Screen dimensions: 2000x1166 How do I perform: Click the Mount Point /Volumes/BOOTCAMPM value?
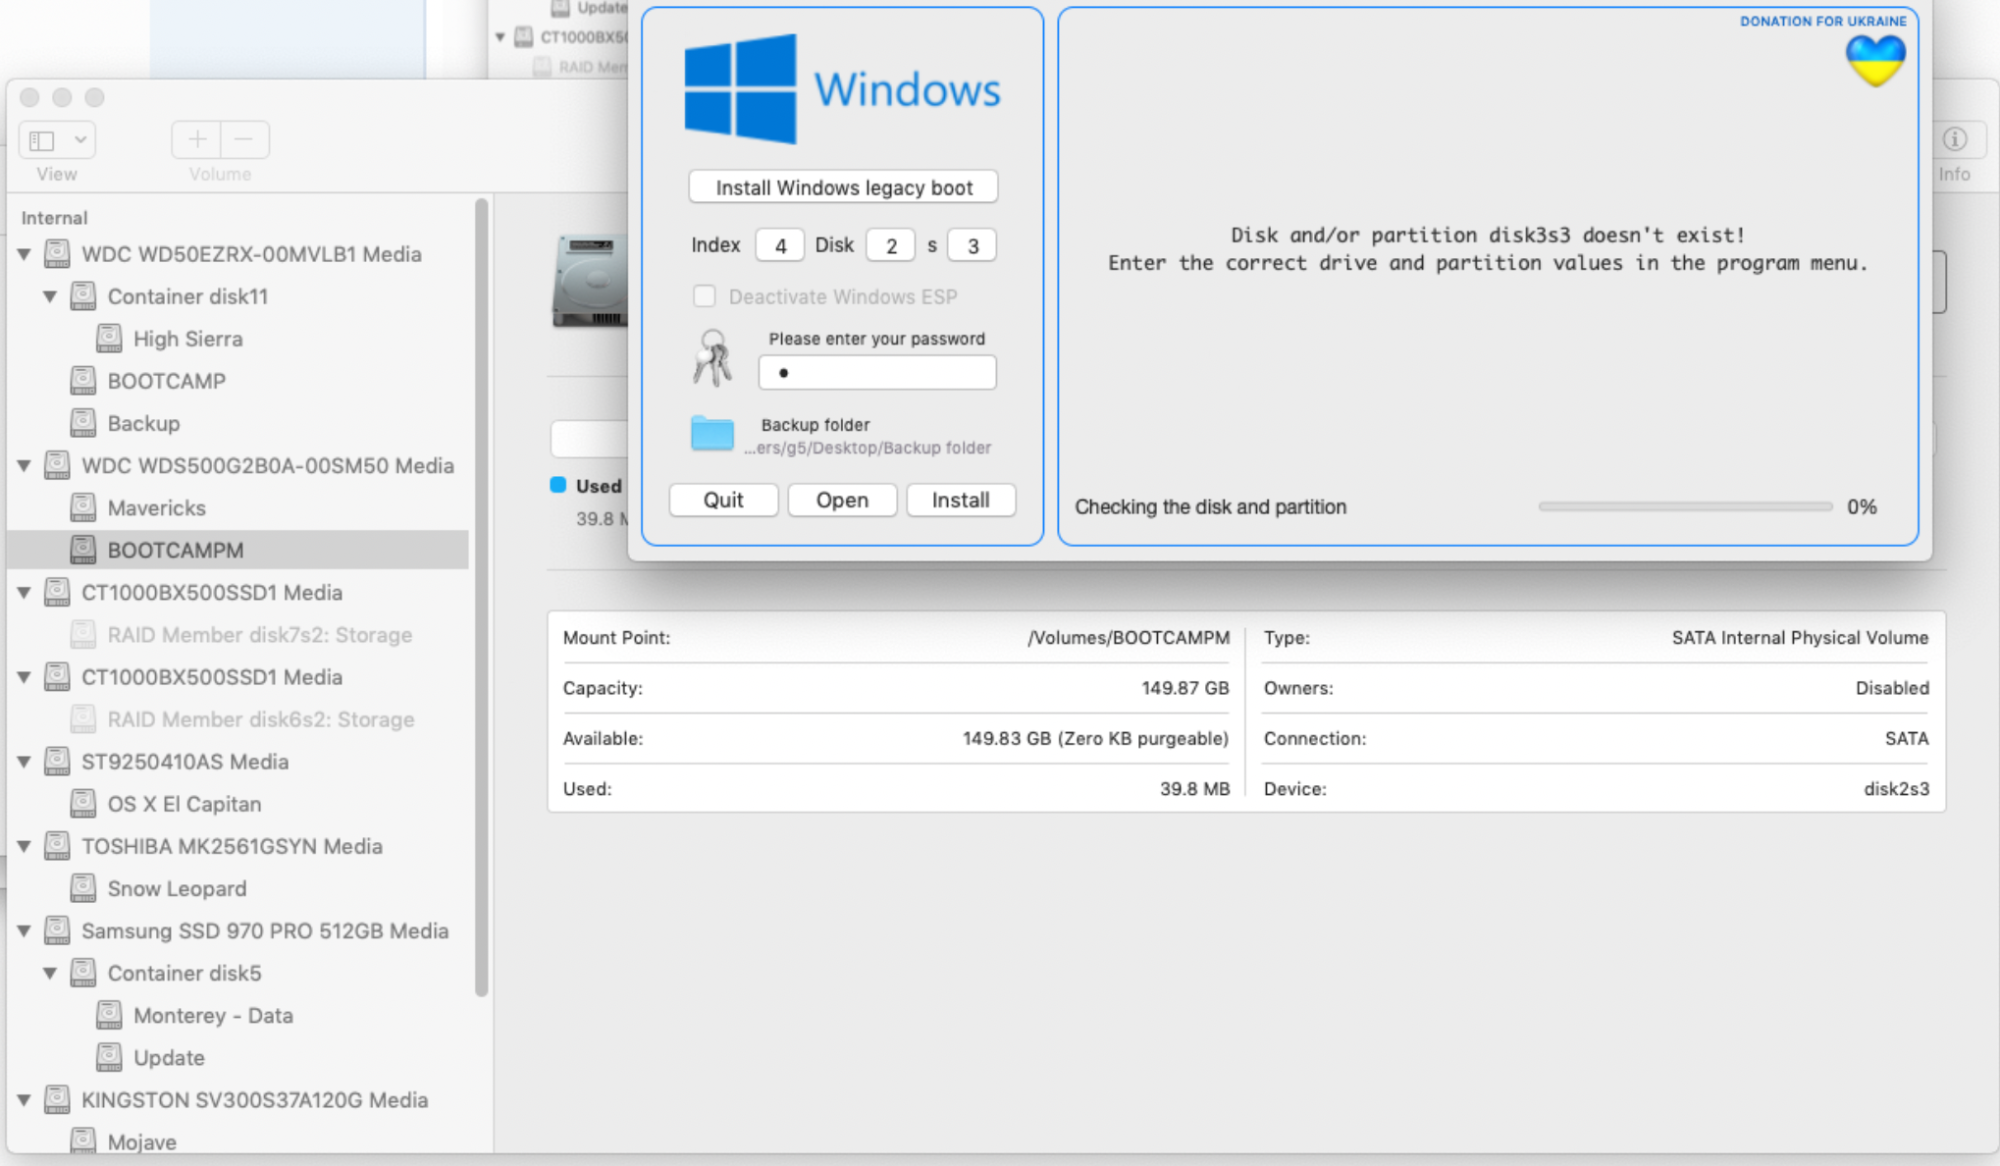(x=1128, y=638)
